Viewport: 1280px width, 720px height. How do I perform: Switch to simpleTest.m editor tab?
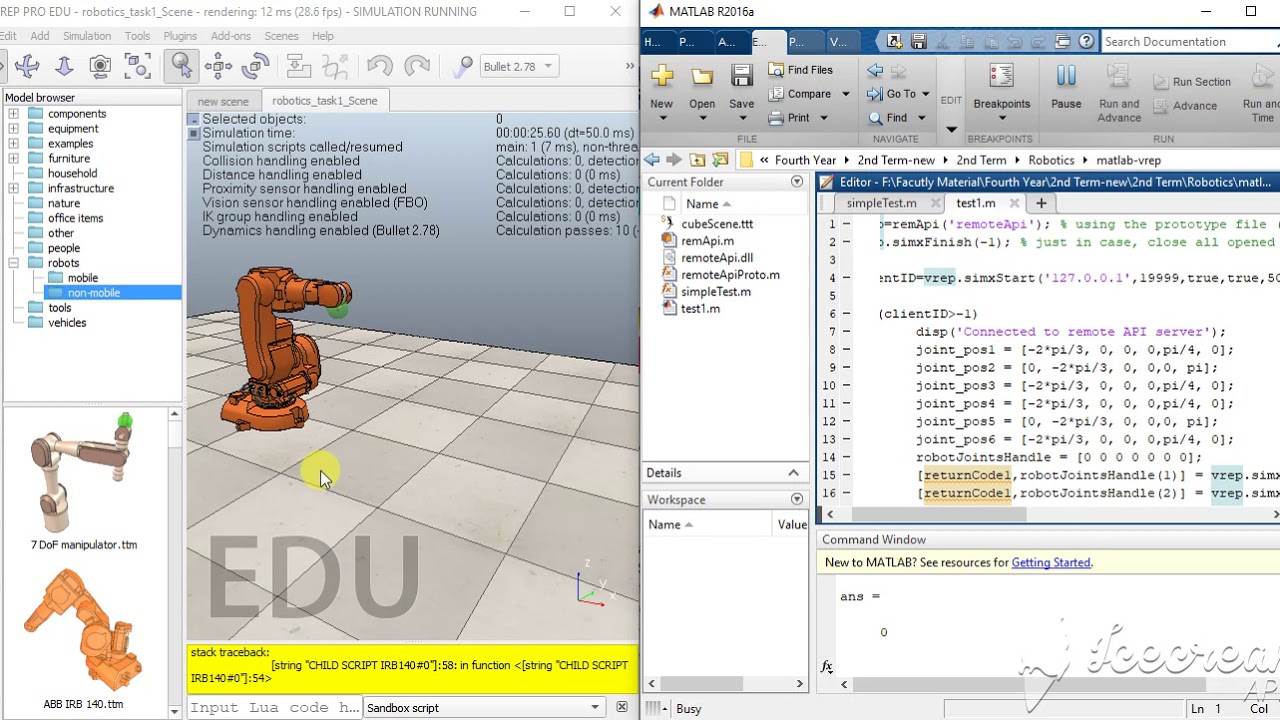(880, 203)
